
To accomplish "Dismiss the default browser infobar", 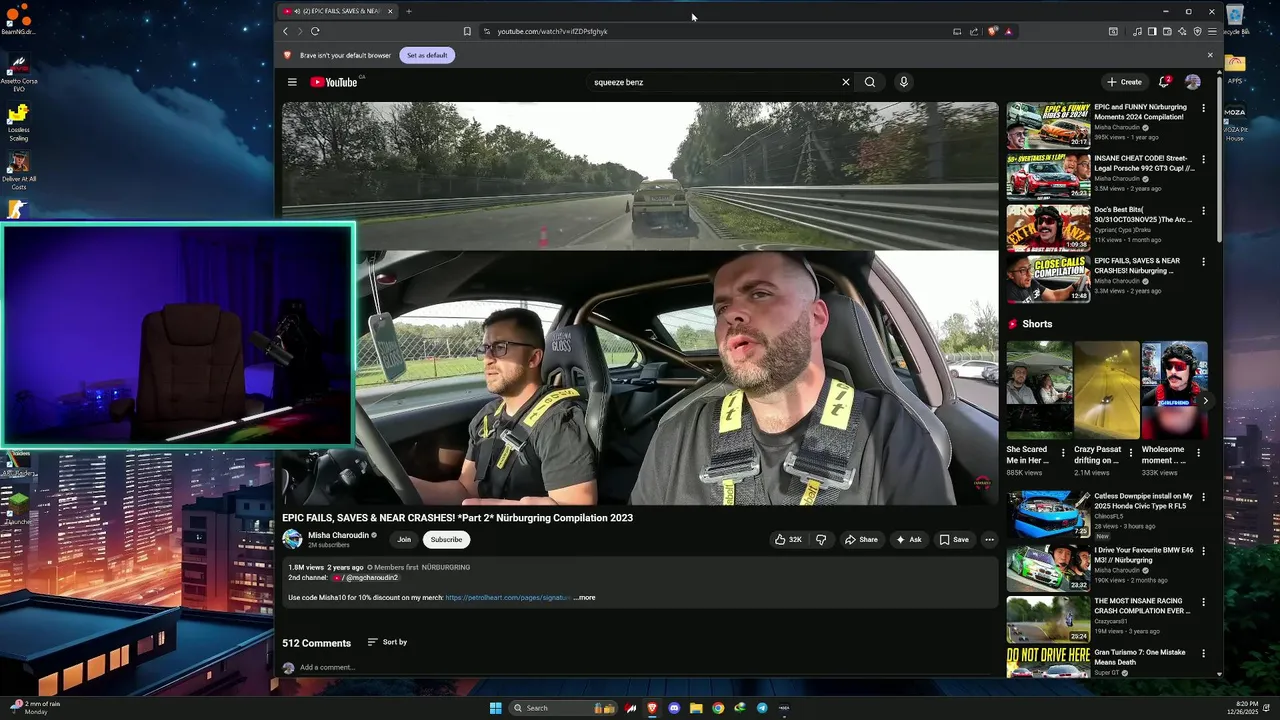I will pos(1210,55).
